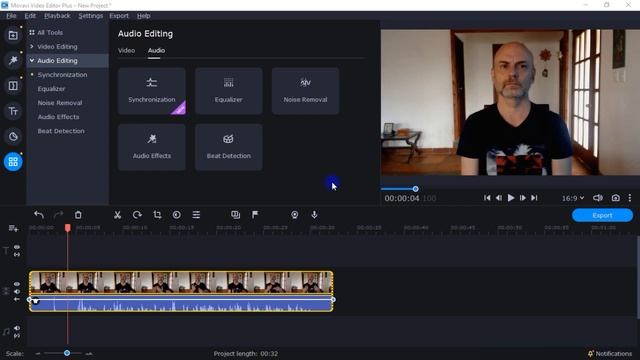Step back one frame

pyautogui.click(x=499, y=198)
